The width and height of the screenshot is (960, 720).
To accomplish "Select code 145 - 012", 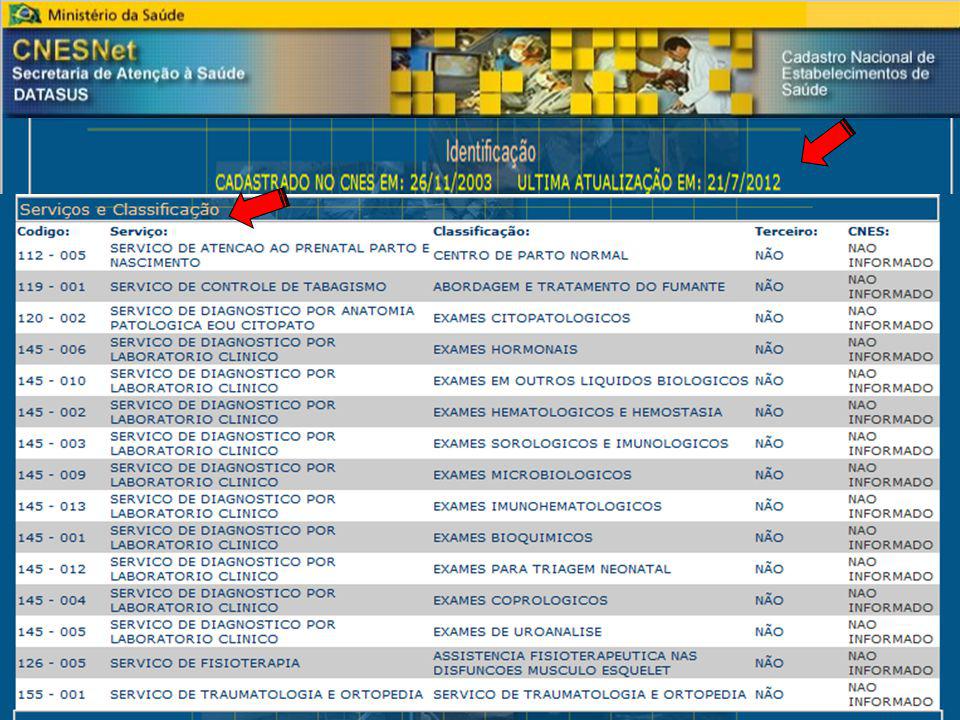I will click(x=51, y=569).
